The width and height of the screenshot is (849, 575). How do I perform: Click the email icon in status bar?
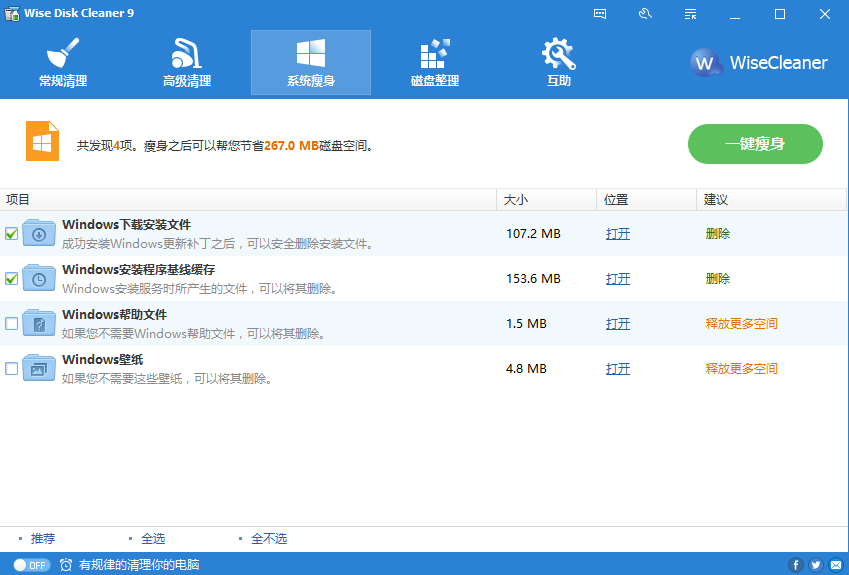[834, 565]
